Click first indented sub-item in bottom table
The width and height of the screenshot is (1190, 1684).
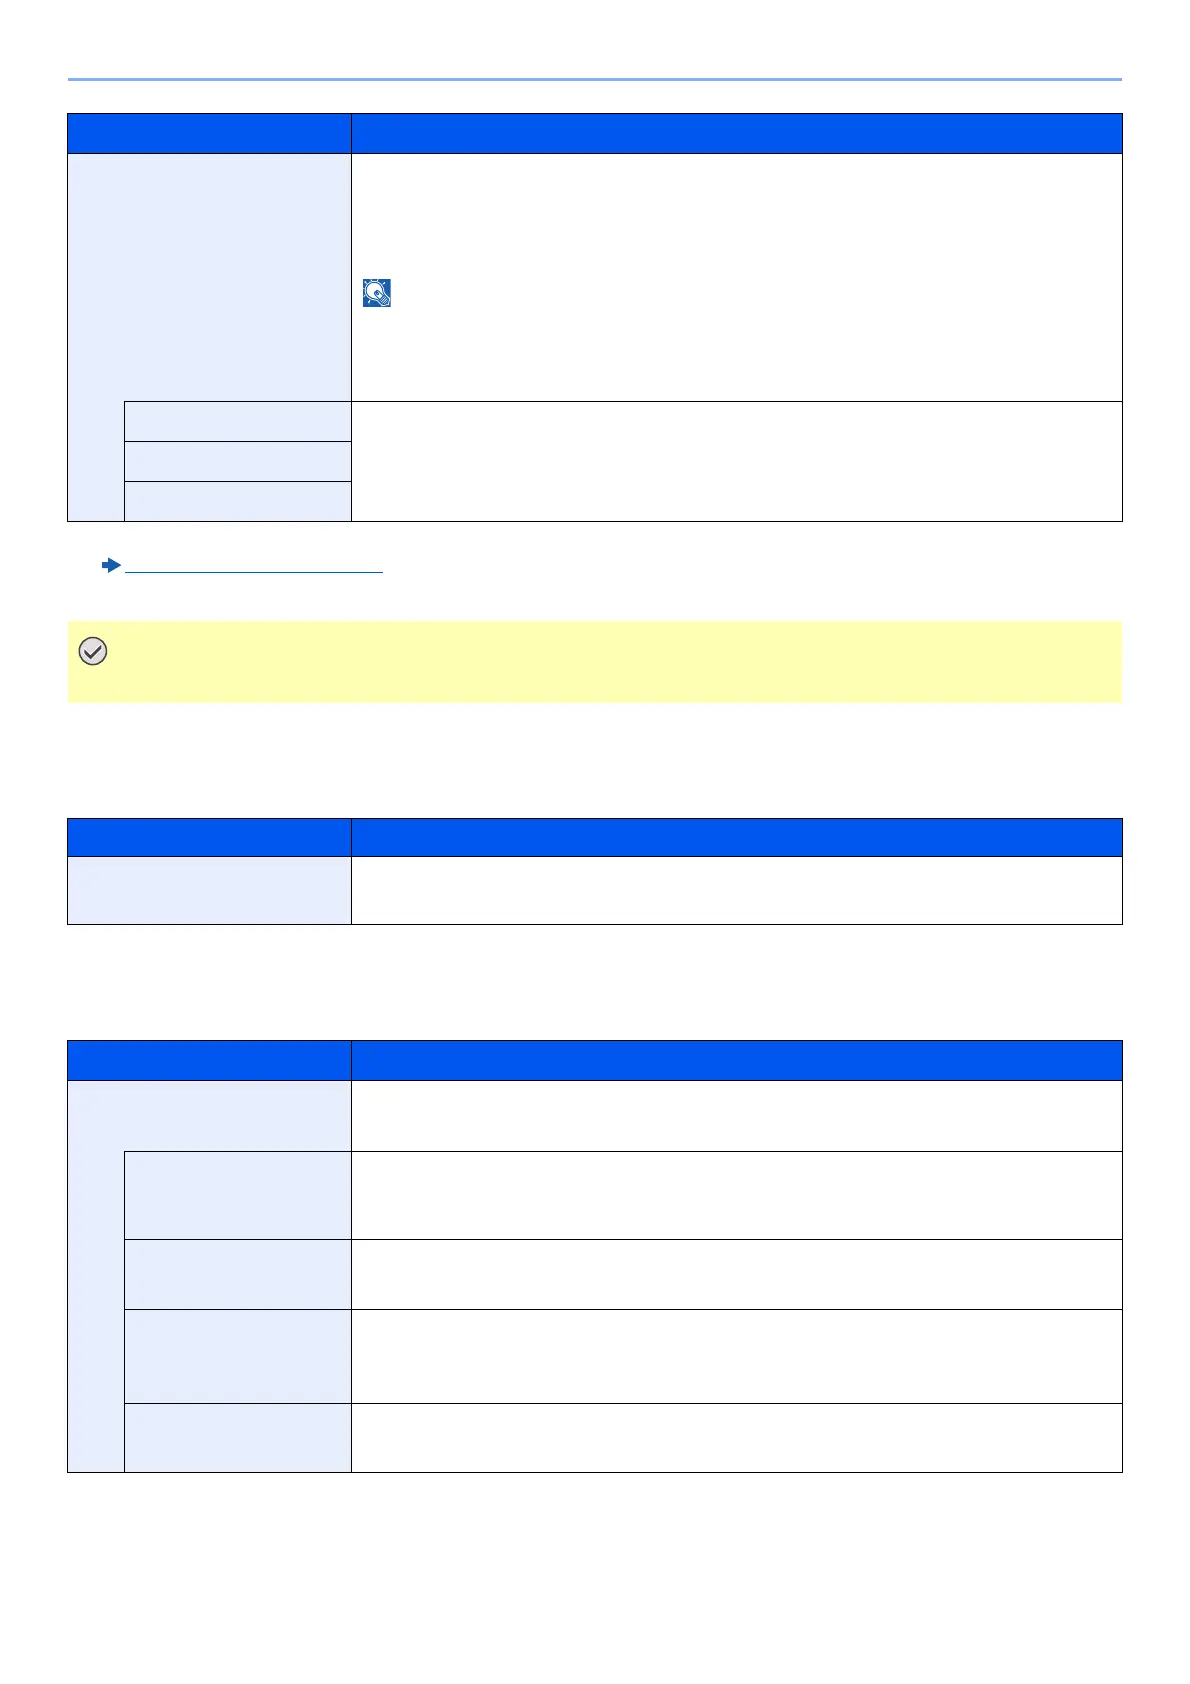coord(237,1195)
